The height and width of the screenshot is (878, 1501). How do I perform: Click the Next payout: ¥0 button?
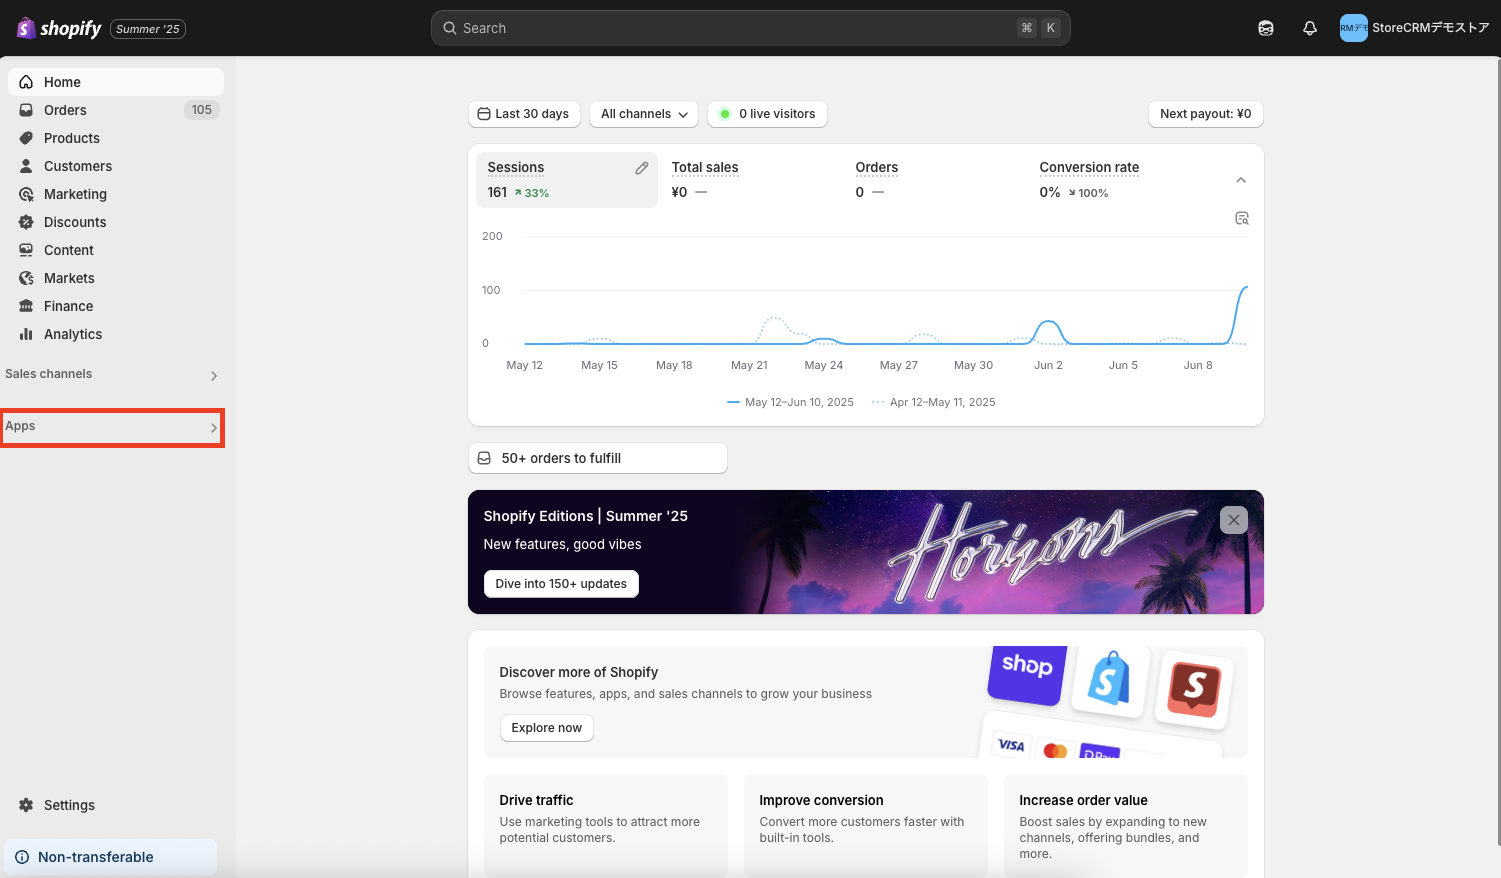[1205, 114]
